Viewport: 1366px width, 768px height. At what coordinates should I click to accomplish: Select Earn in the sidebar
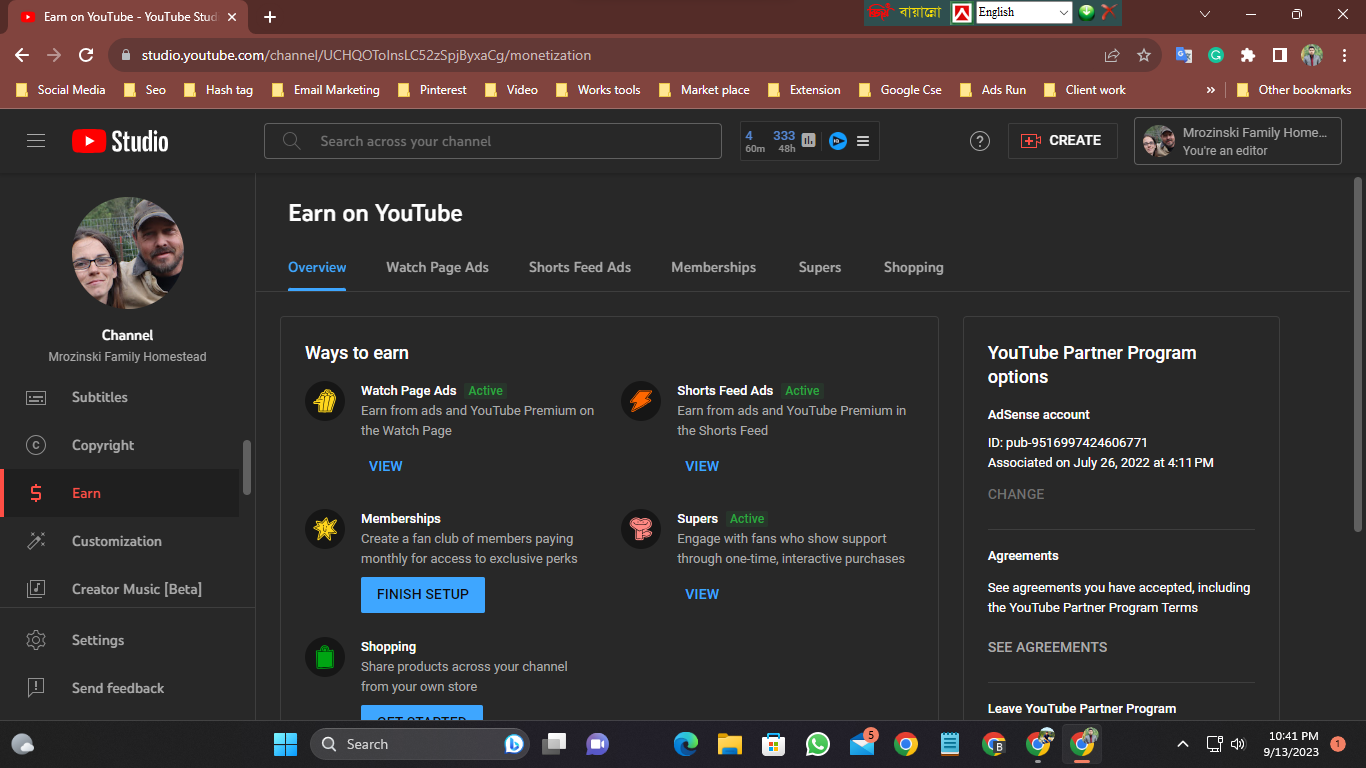(120, 493)
